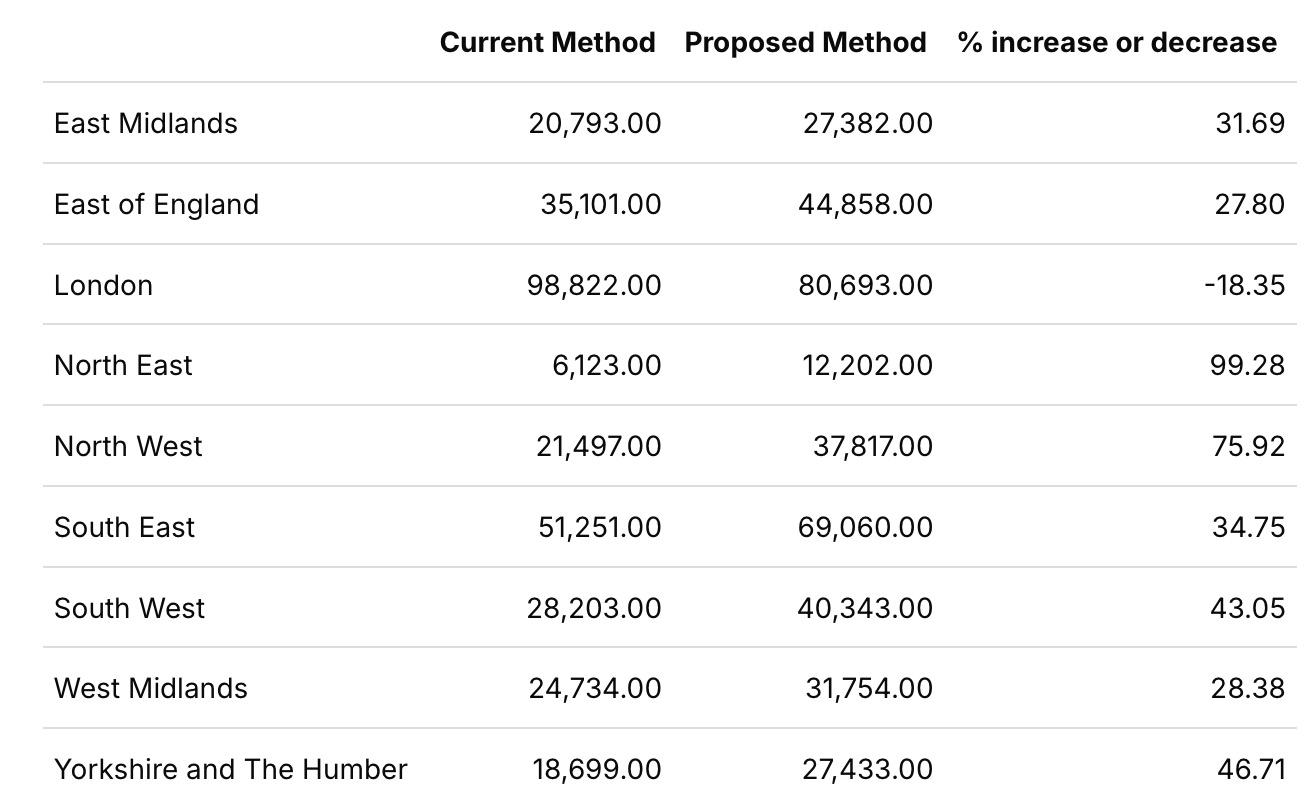Click the London row label

103,285
